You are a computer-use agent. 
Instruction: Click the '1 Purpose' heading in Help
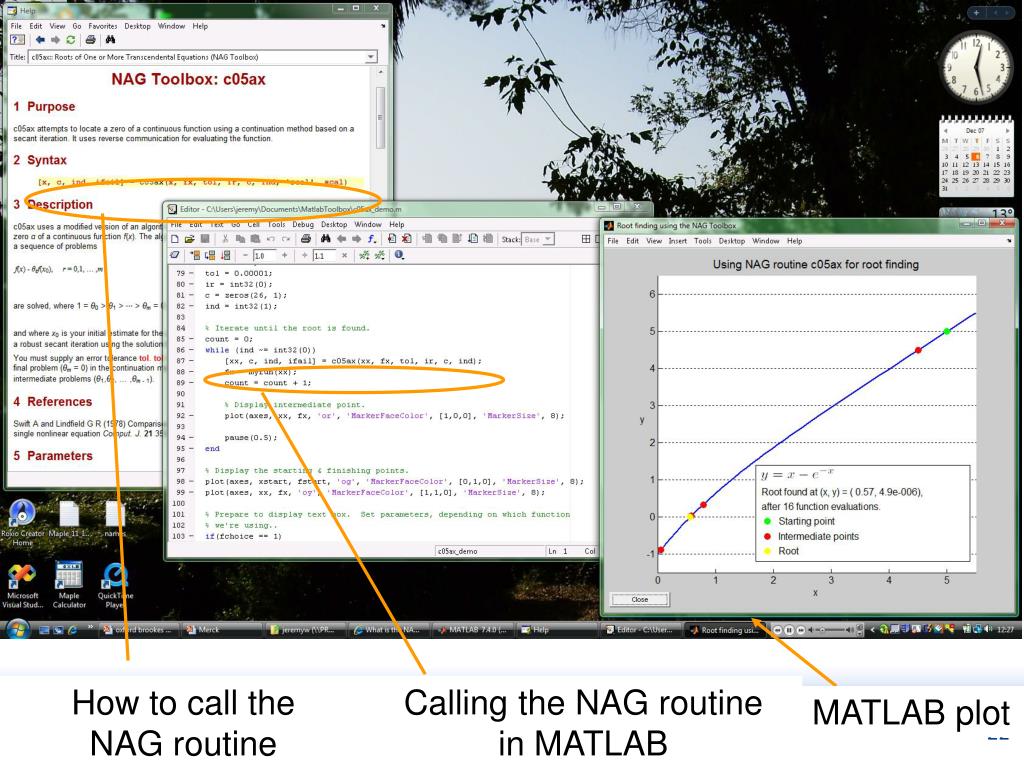click(44, 106)
